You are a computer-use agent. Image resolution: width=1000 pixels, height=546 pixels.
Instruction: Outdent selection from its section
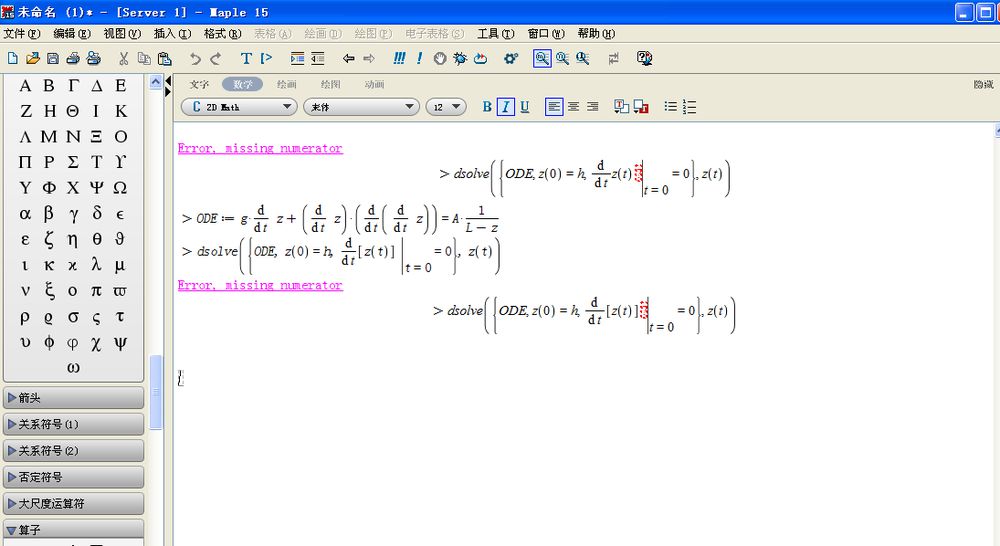pyautogui.click(x=318, y=59)
